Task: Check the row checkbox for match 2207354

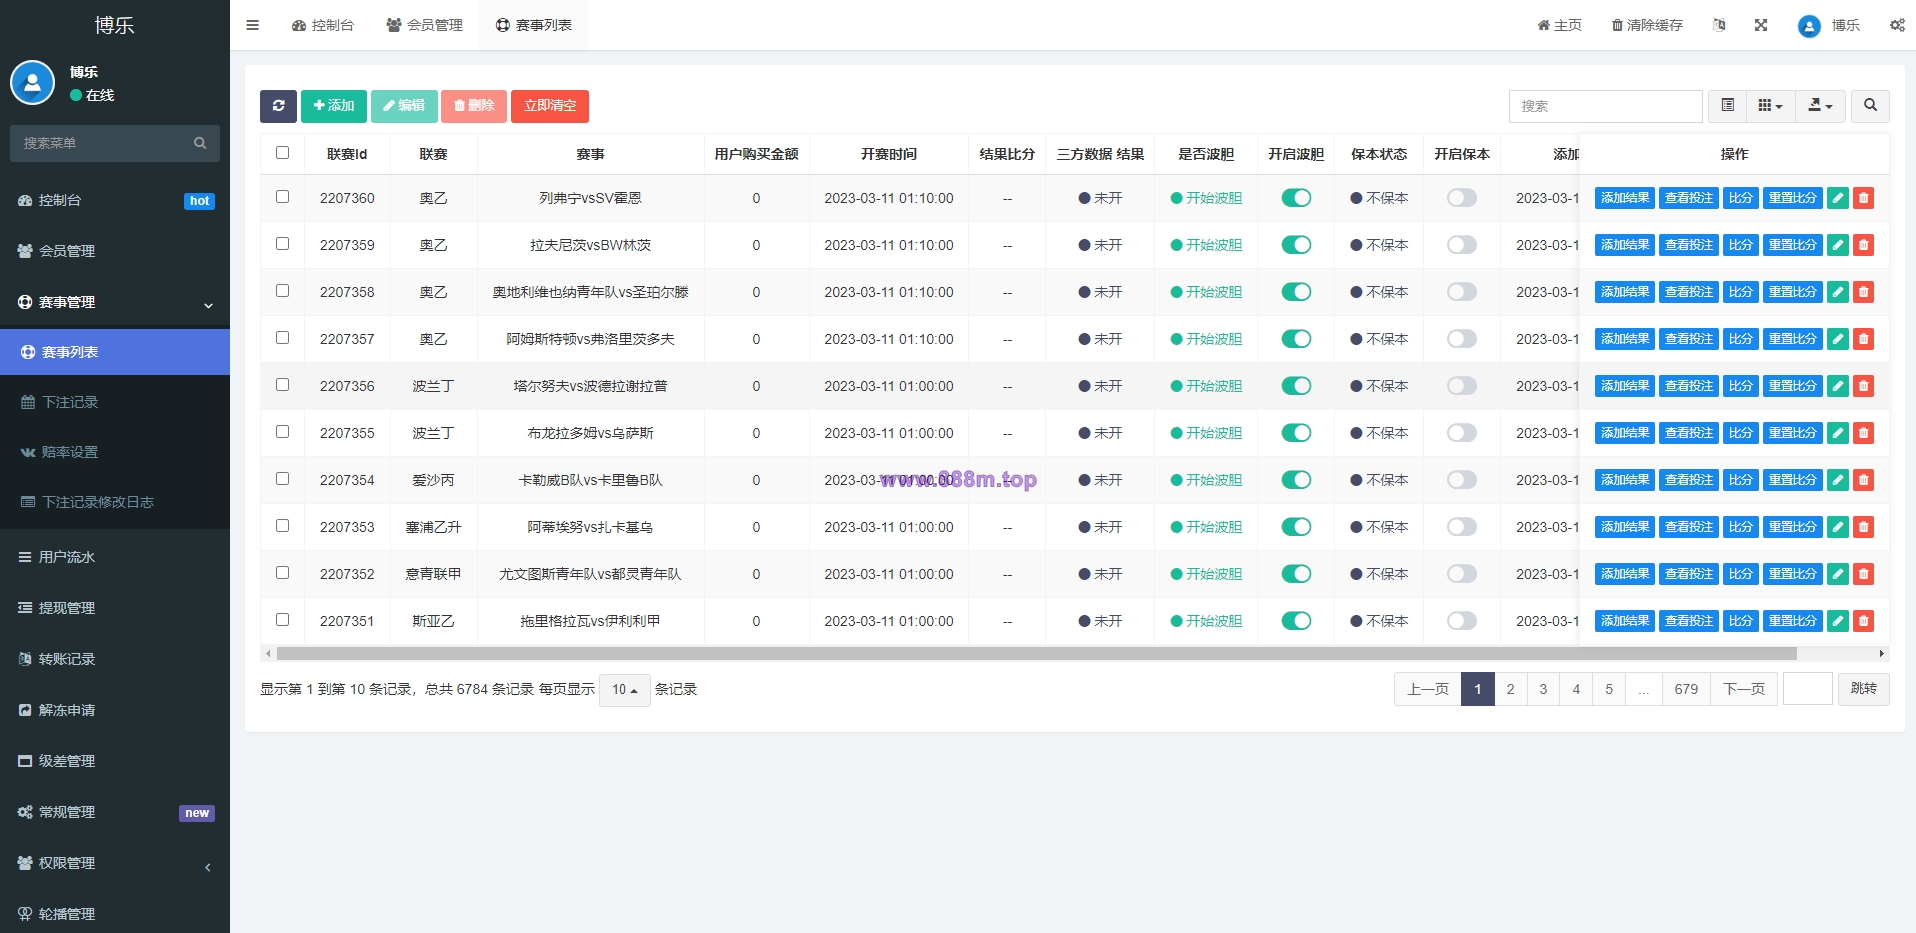Action: [x=282, y=479]
